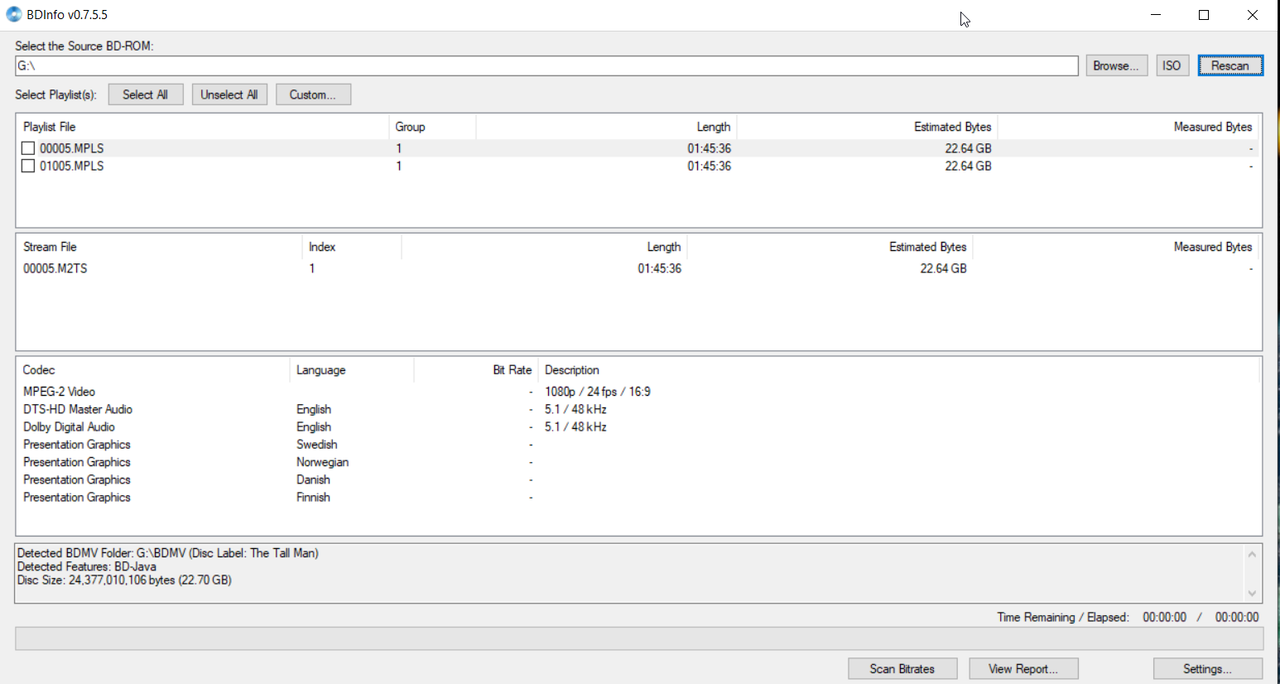Click the Description column header
Image resolution: width=1280 pixels, height=684 pixels.
(x=898, y=370)
